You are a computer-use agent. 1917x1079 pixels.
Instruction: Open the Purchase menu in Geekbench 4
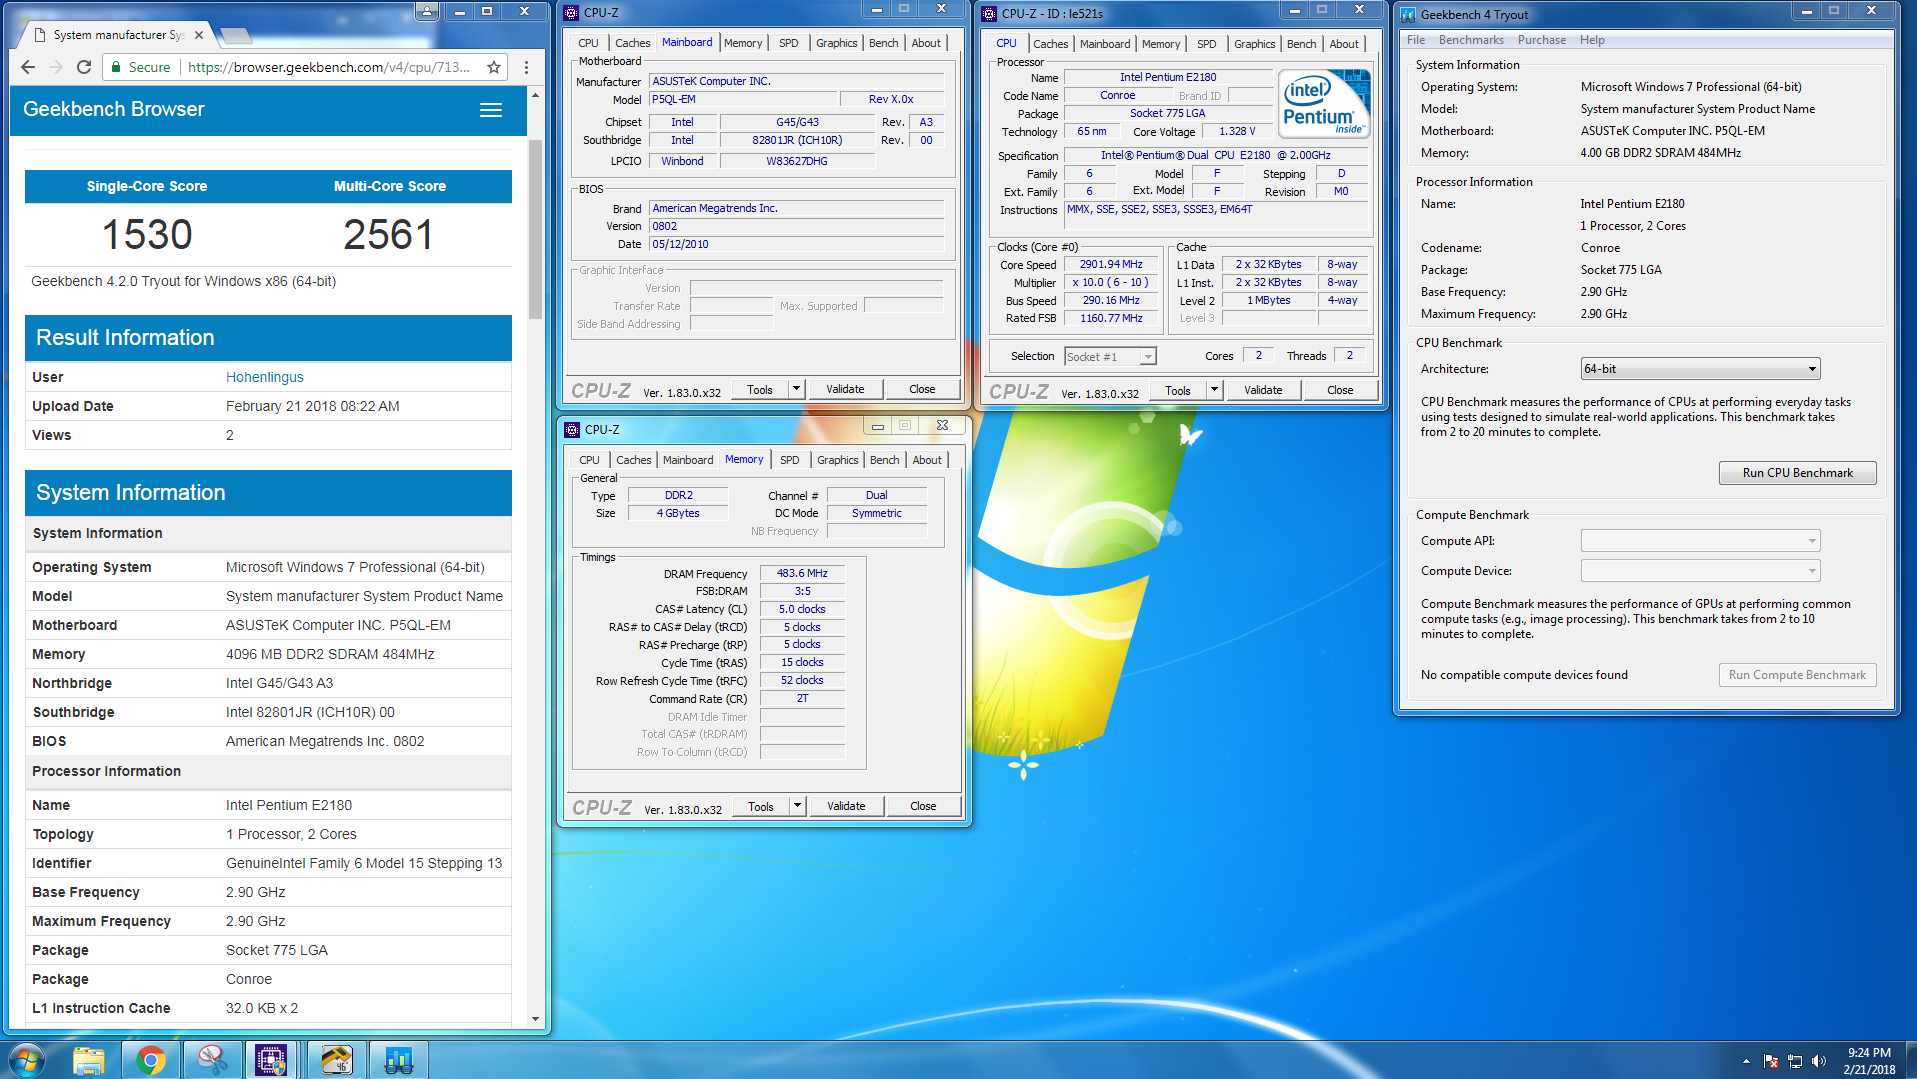coord(1541,40)
